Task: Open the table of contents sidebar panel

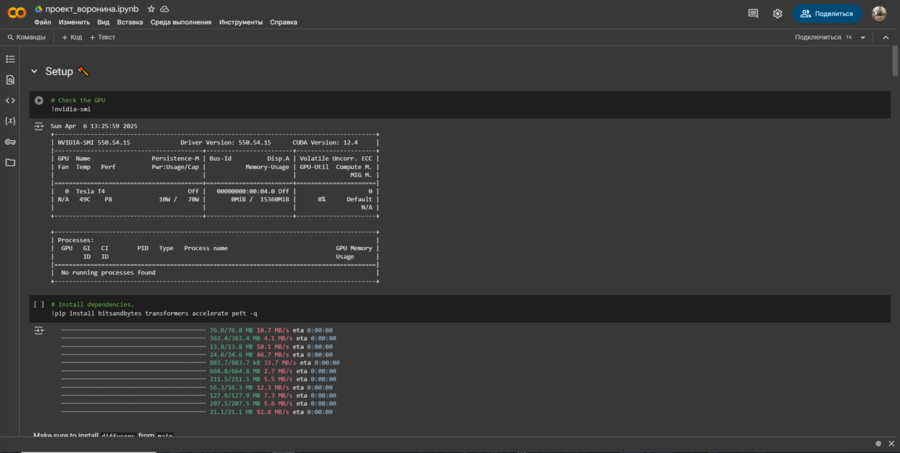Action: tap(10, 59)
